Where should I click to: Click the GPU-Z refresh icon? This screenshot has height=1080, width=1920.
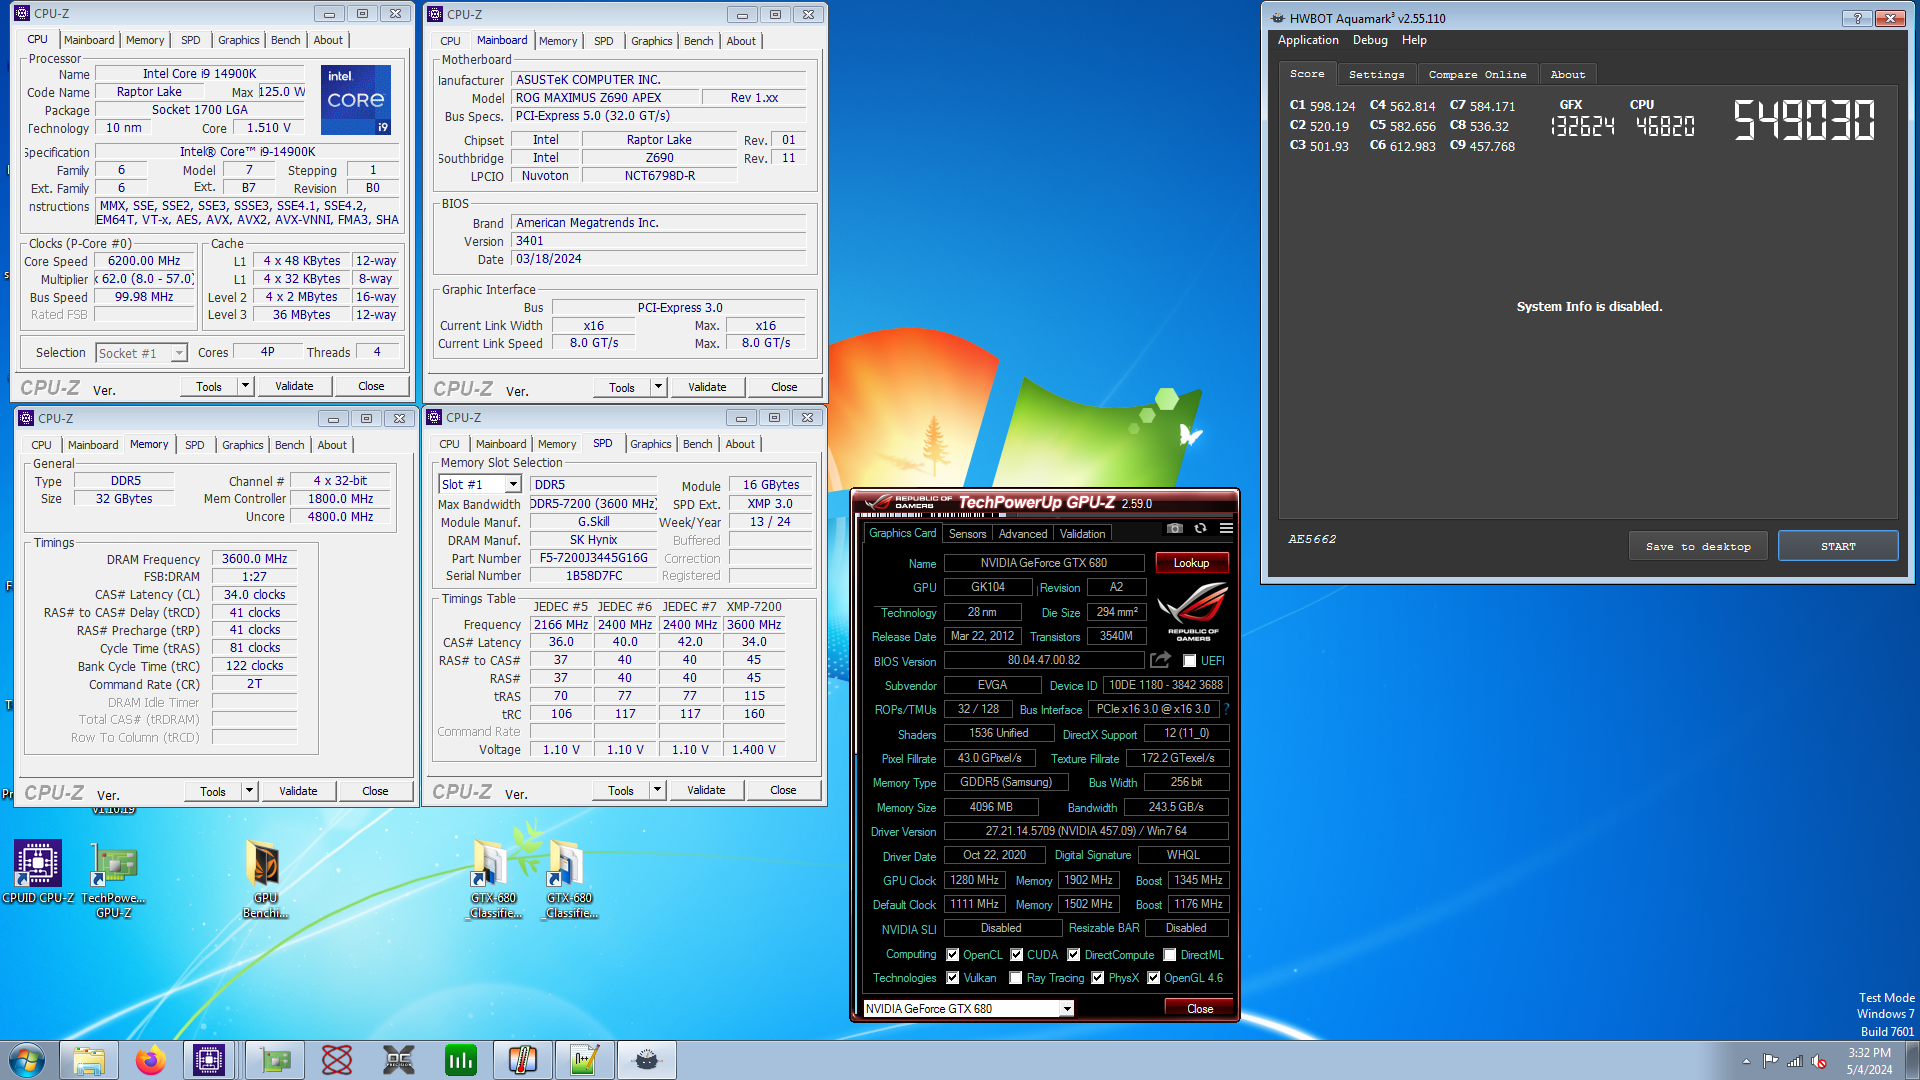pos(1200,529)
